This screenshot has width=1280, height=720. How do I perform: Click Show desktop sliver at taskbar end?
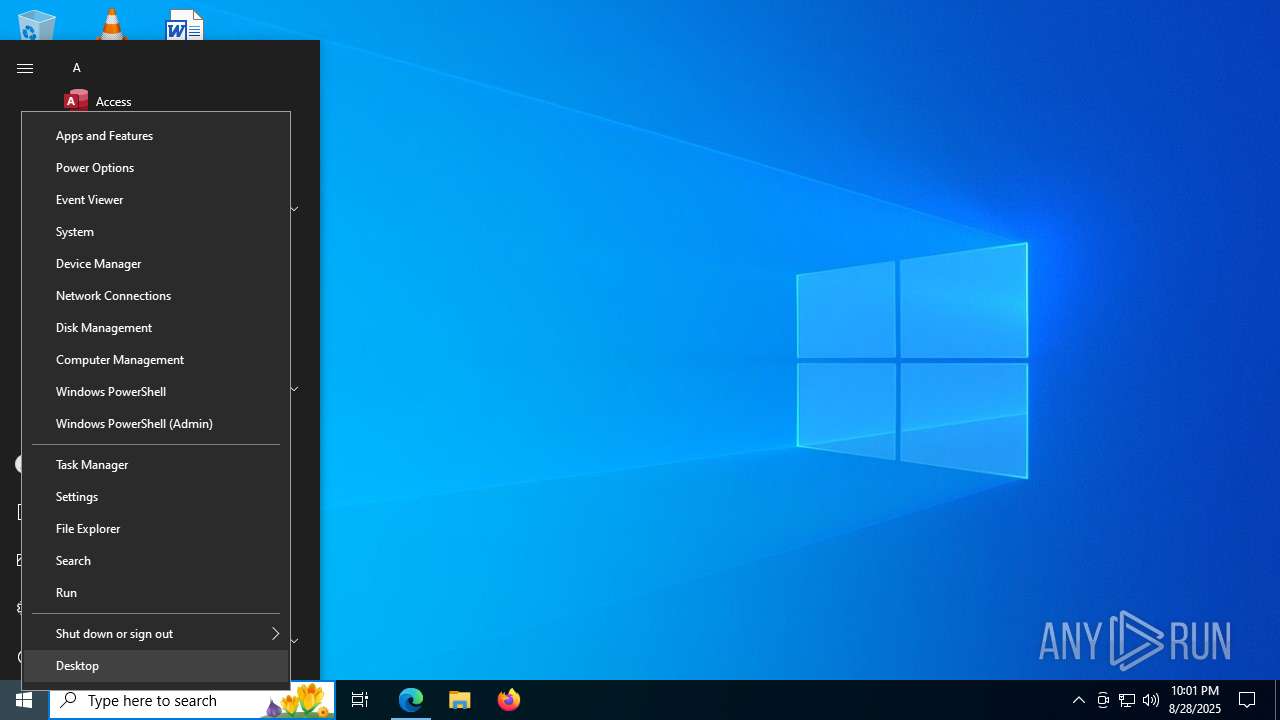pyautogui.click(x=1277, y=700)
